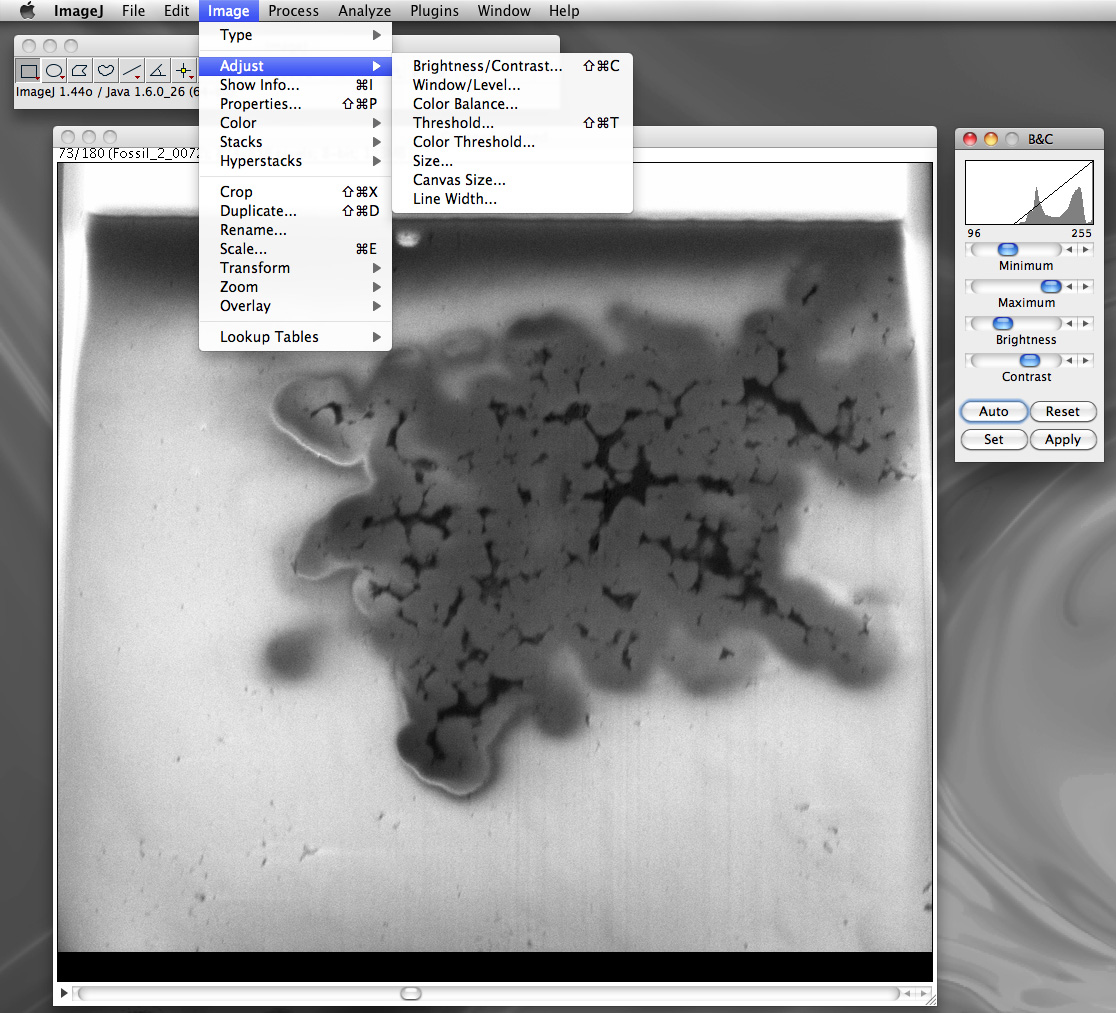Choose Show Info... from Image menu
1116x1013 pixels.
295,85
